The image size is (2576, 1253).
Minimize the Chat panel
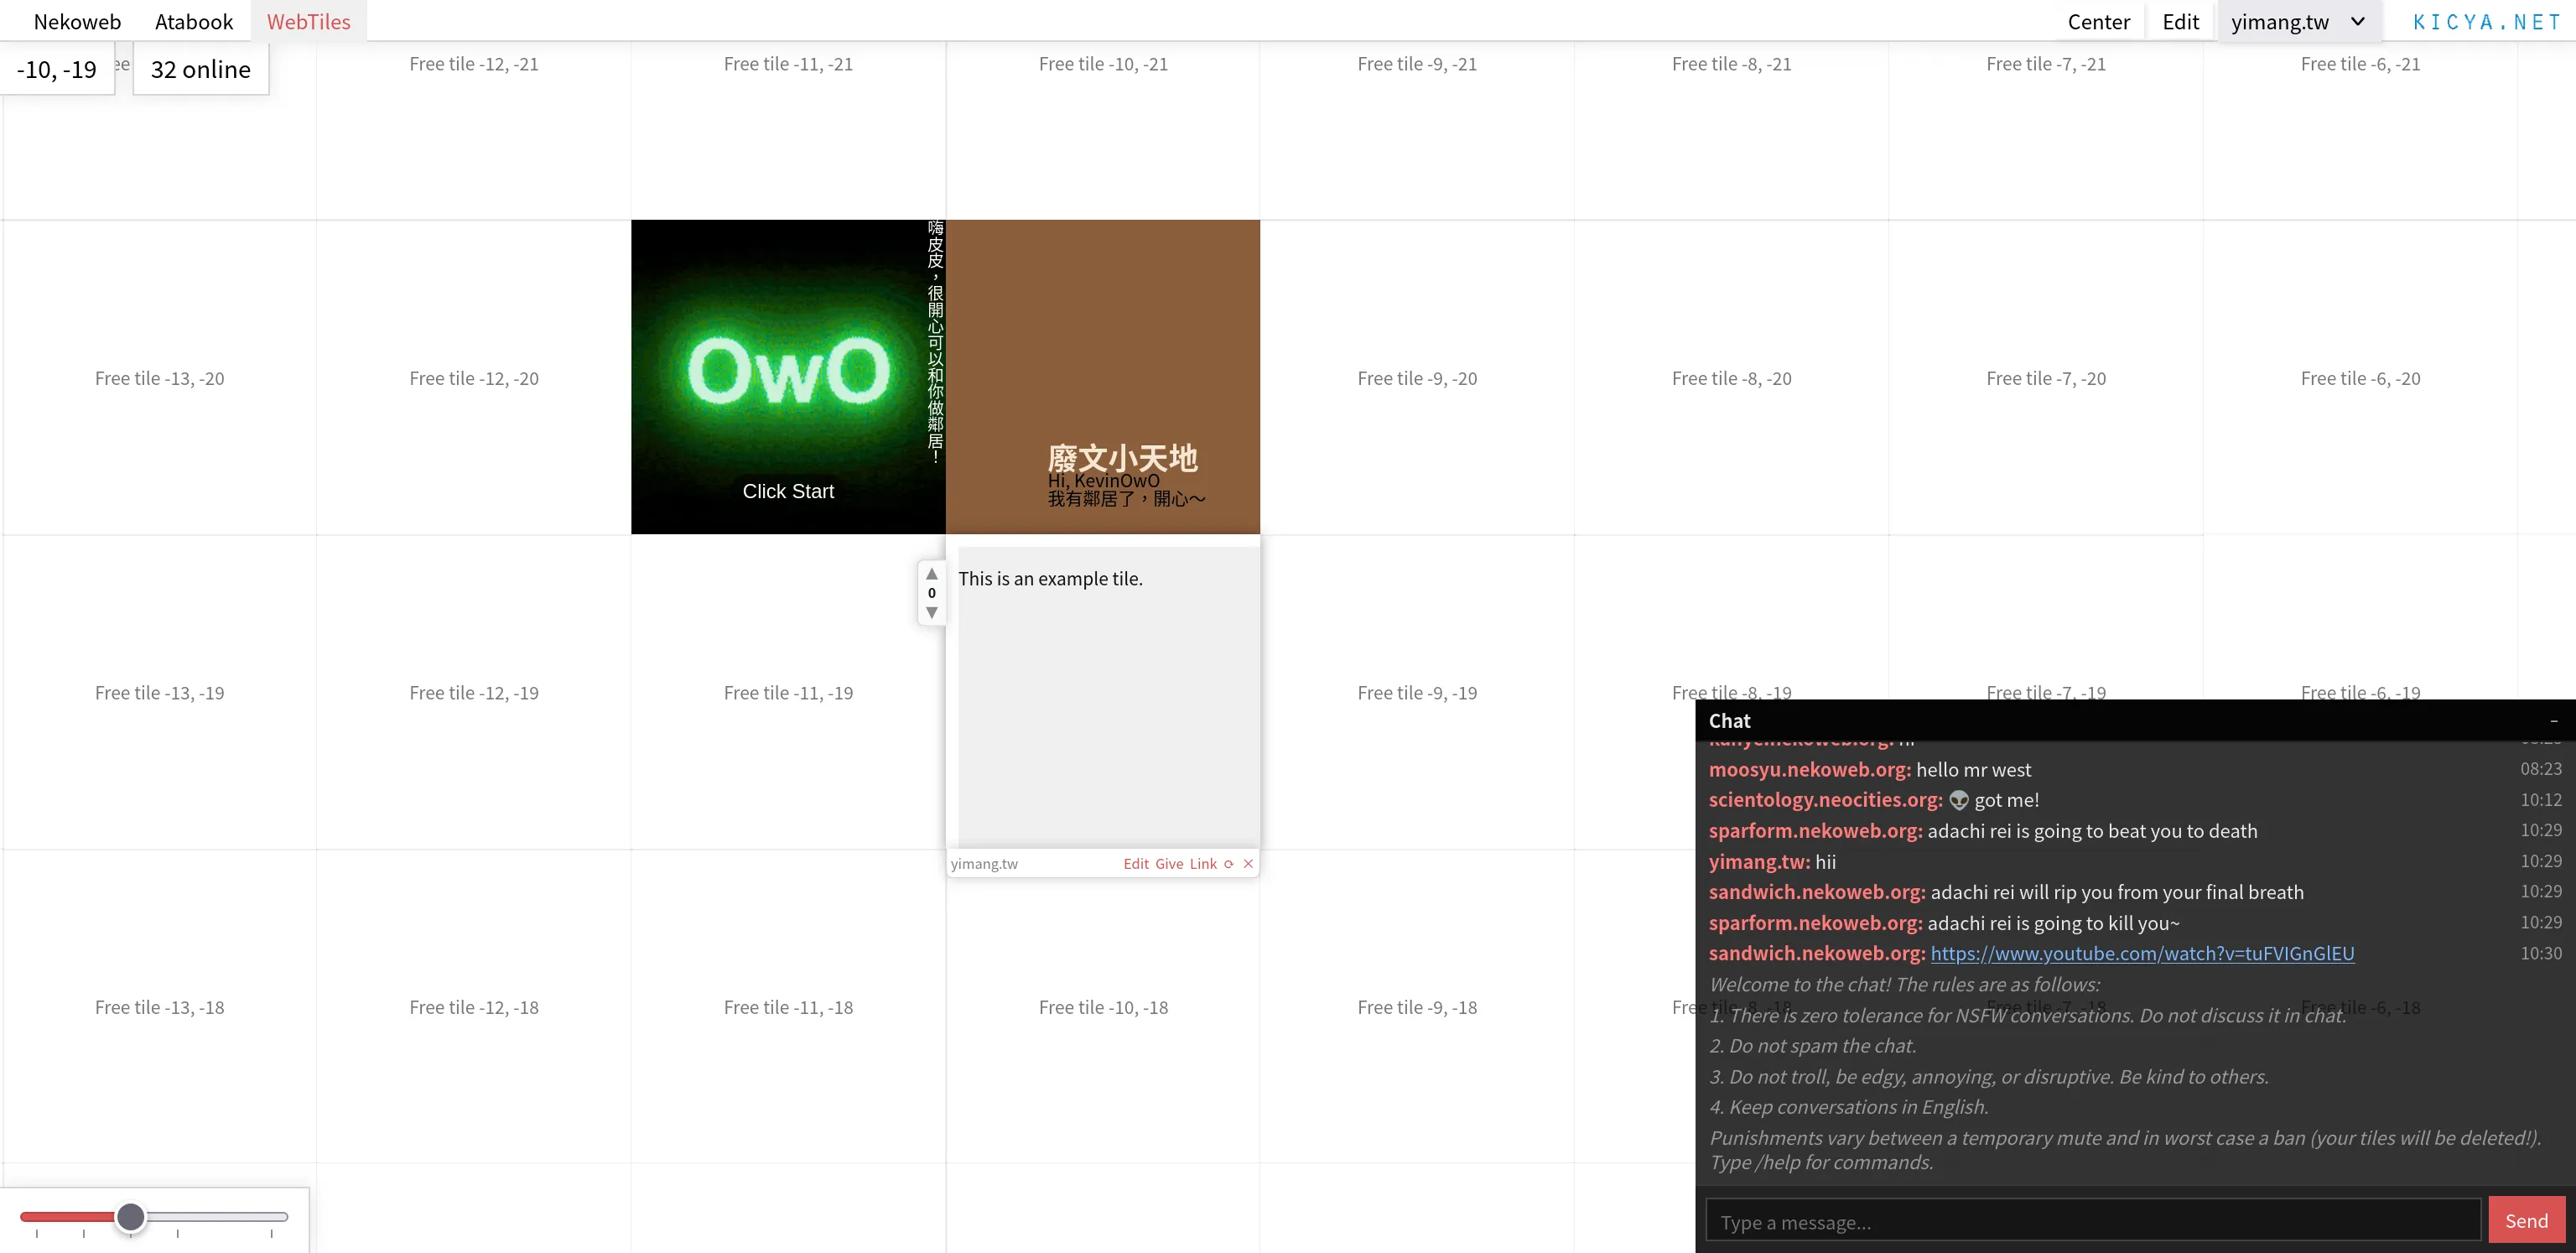2553,721
